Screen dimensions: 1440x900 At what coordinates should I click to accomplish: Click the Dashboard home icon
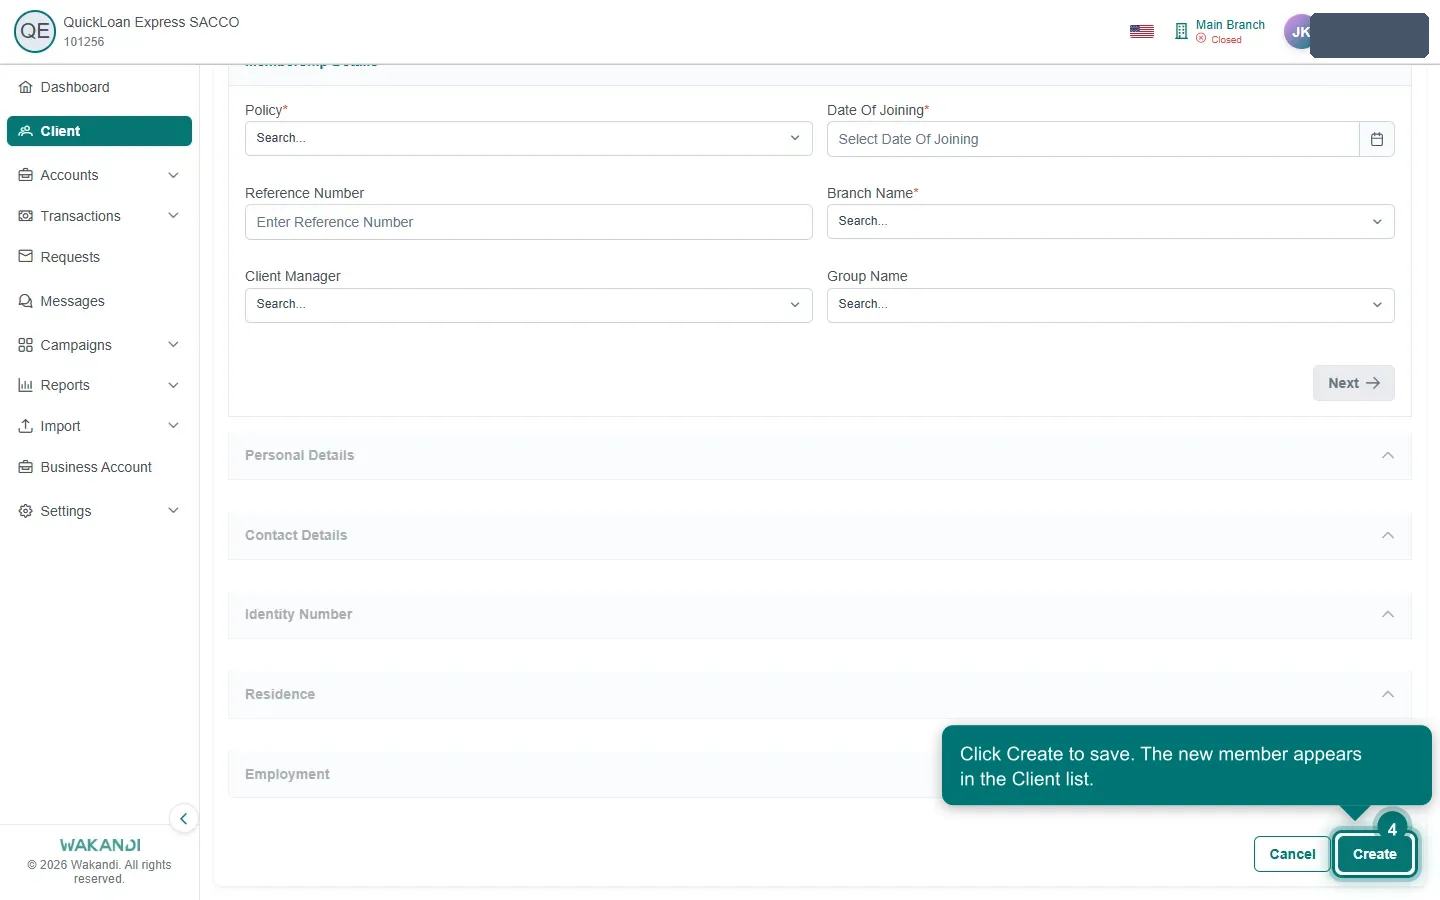click(x=26, y=87)
